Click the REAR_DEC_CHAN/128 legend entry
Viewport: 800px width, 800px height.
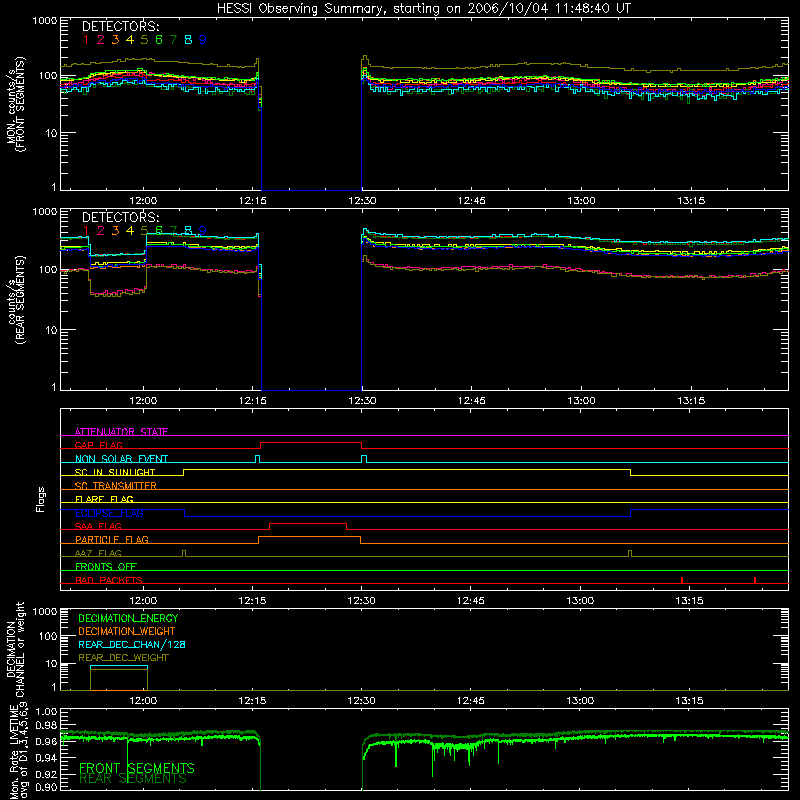[x=132, y=644]
